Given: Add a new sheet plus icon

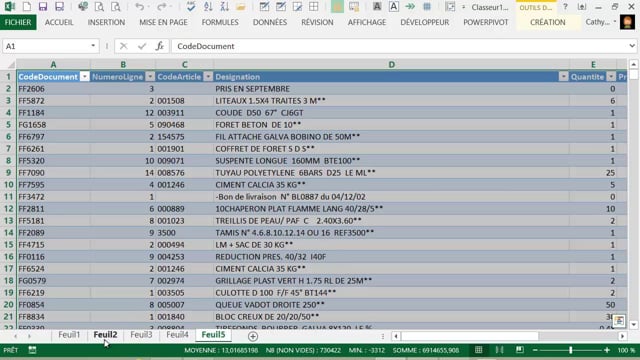Looking at the screenshot, I should coord(253,336).
